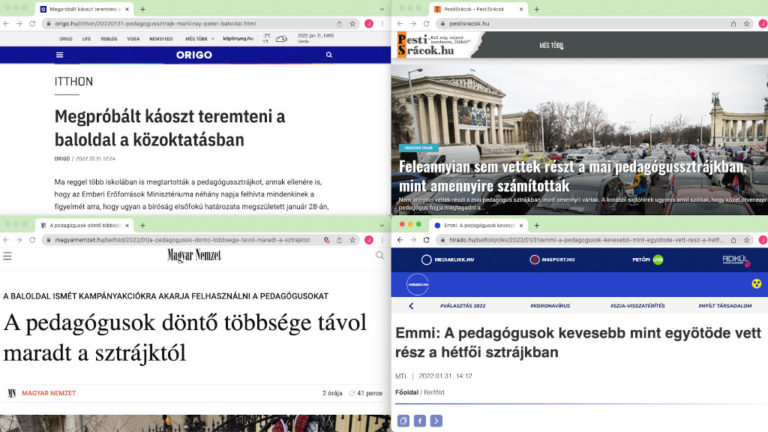
Task: Click arrow share icon below hirado article
Action: point(436,421)
